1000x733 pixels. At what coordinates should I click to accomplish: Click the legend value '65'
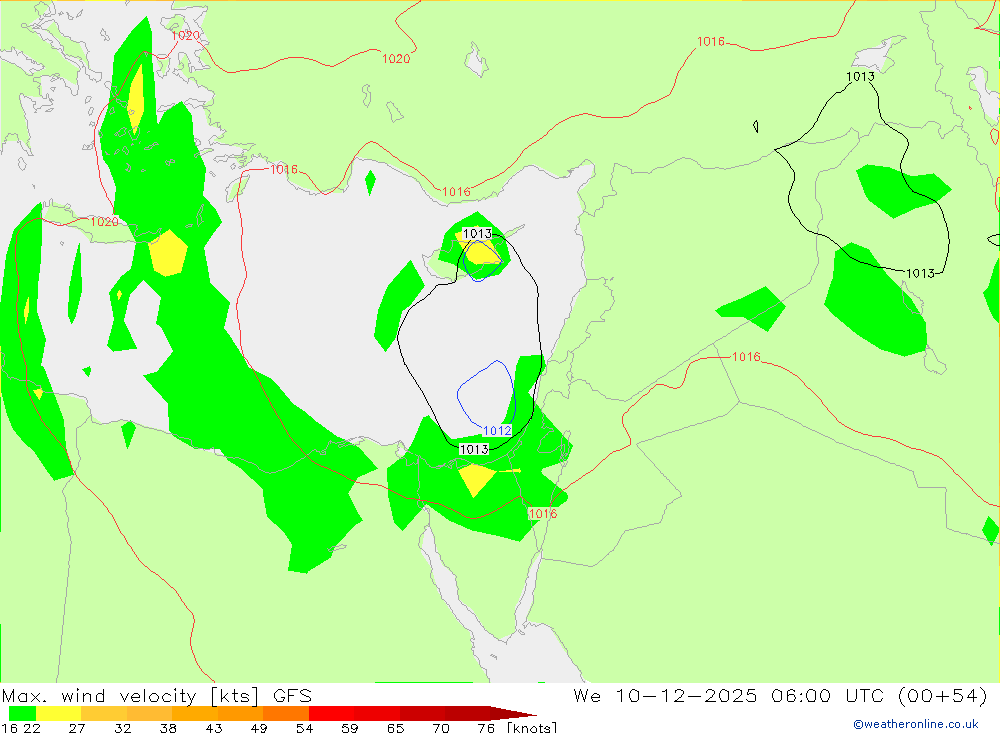tap(395, 728)
